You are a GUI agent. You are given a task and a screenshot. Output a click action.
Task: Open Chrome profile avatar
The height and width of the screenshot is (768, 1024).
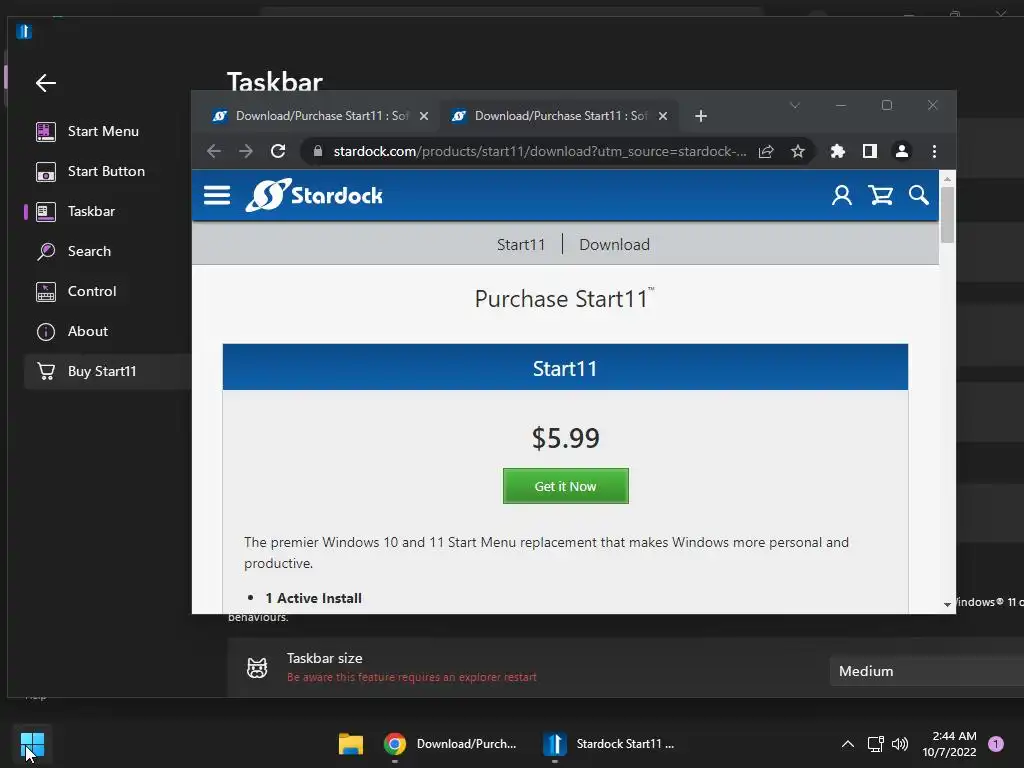click(902, 152)
